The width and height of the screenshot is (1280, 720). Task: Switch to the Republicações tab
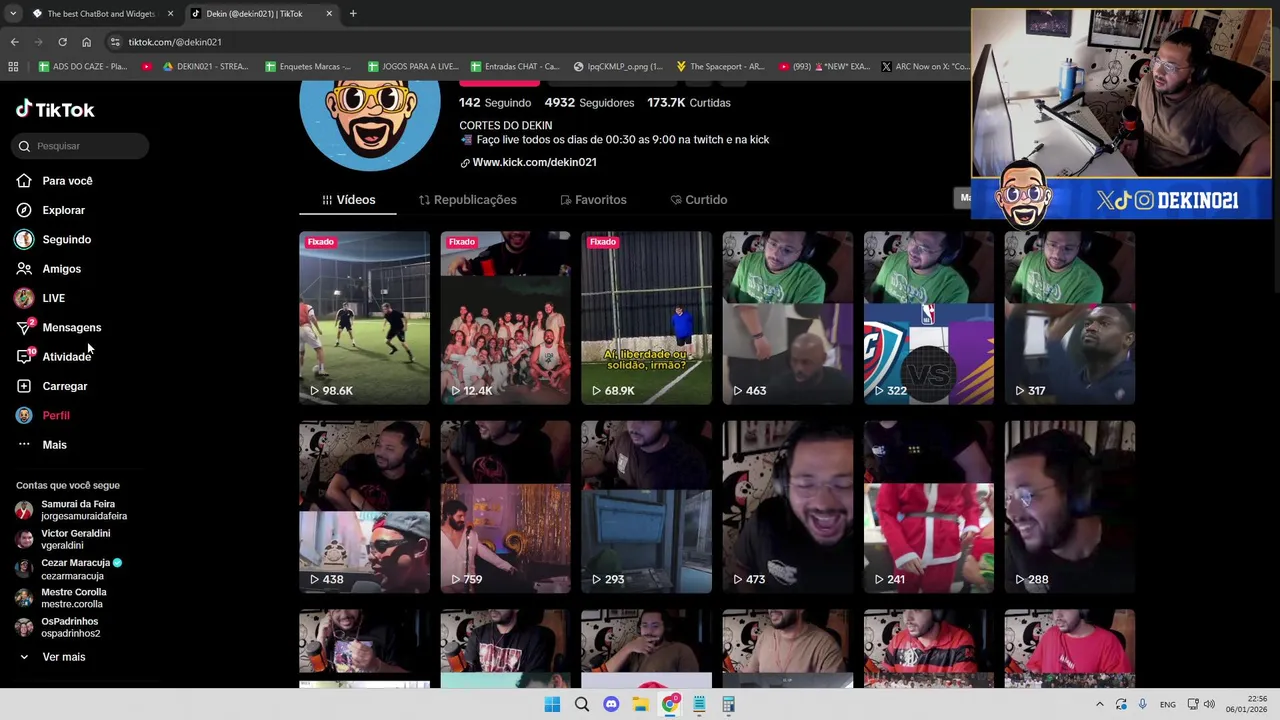[x=467, y=200]
